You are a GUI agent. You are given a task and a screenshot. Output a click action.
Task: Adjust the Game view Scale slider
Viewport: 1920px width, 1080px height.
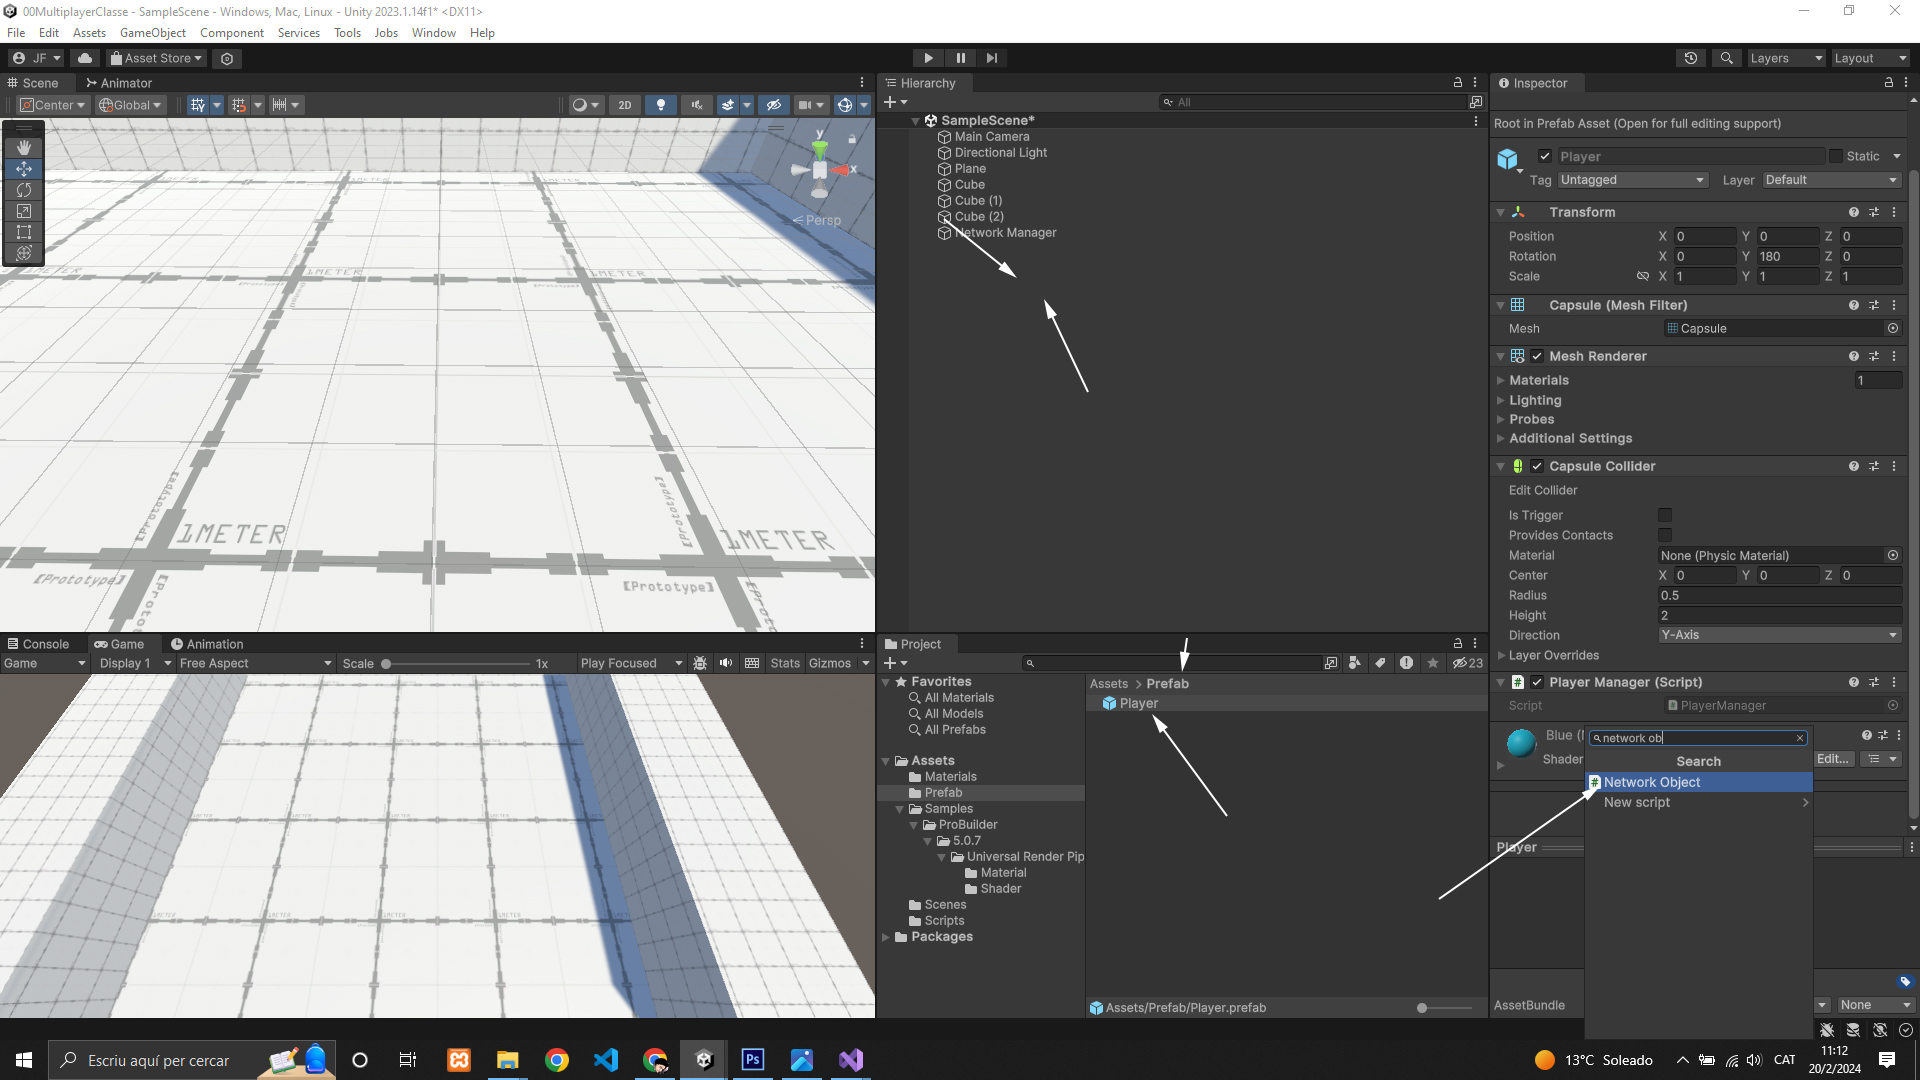[386, 664]
